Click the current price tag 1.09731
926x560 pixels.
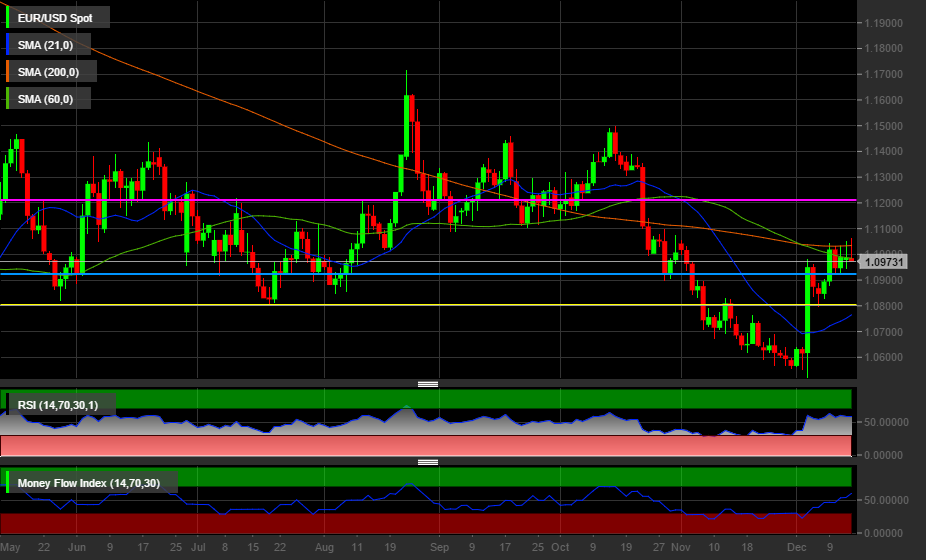pos(885,262)
